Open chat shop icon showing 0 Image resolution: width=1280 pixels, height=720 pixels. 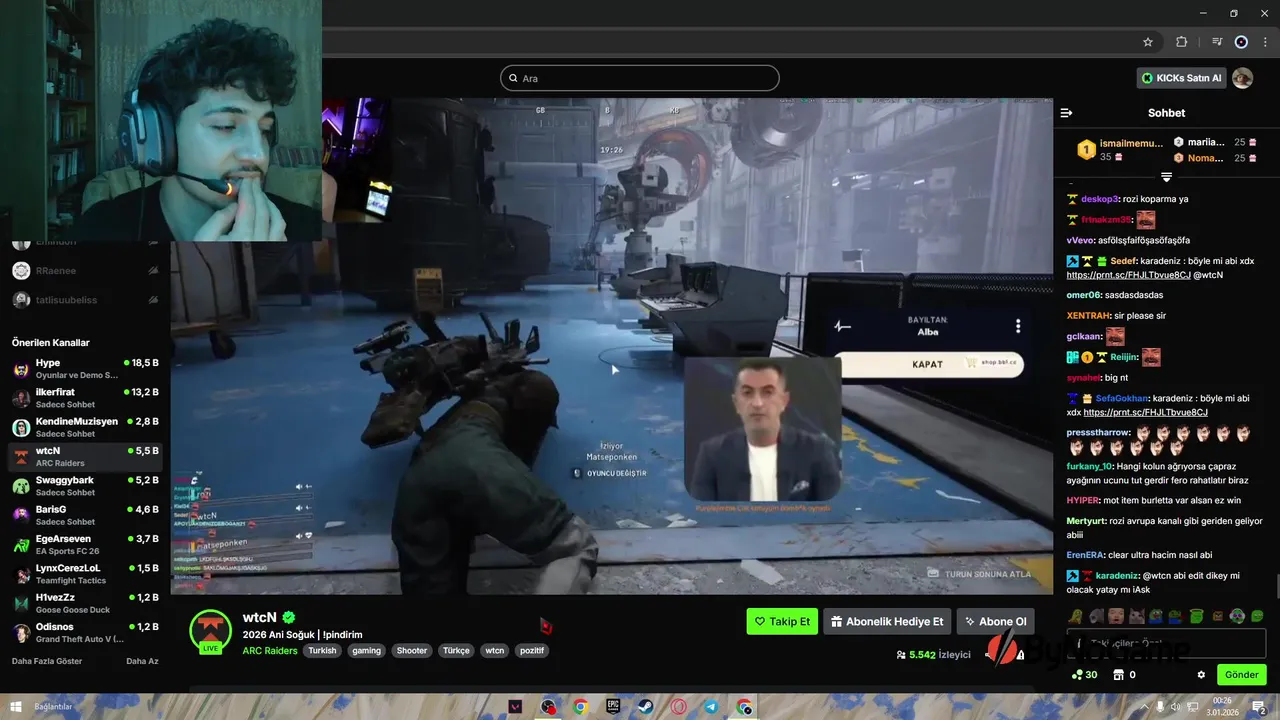click(x=1124, y=675)
